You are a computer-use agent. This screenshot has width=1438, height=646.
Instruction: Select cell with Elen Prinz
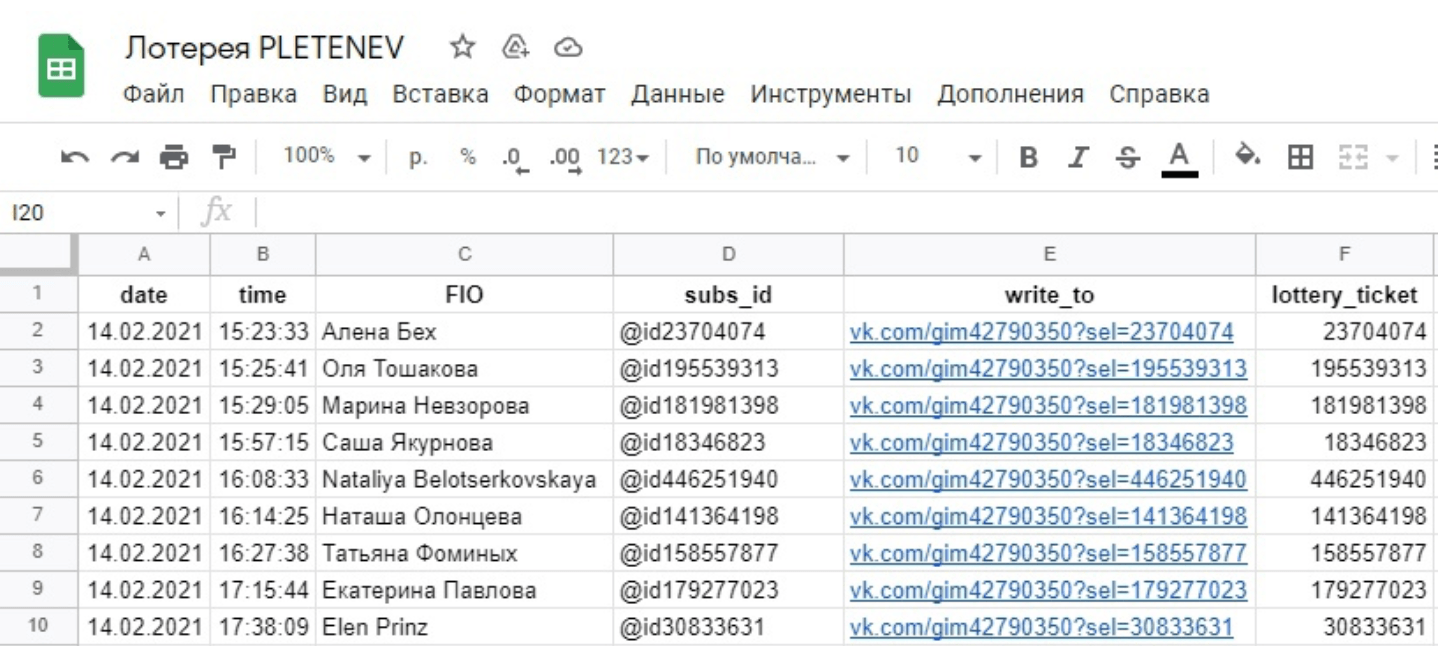(x=464, y=627)
